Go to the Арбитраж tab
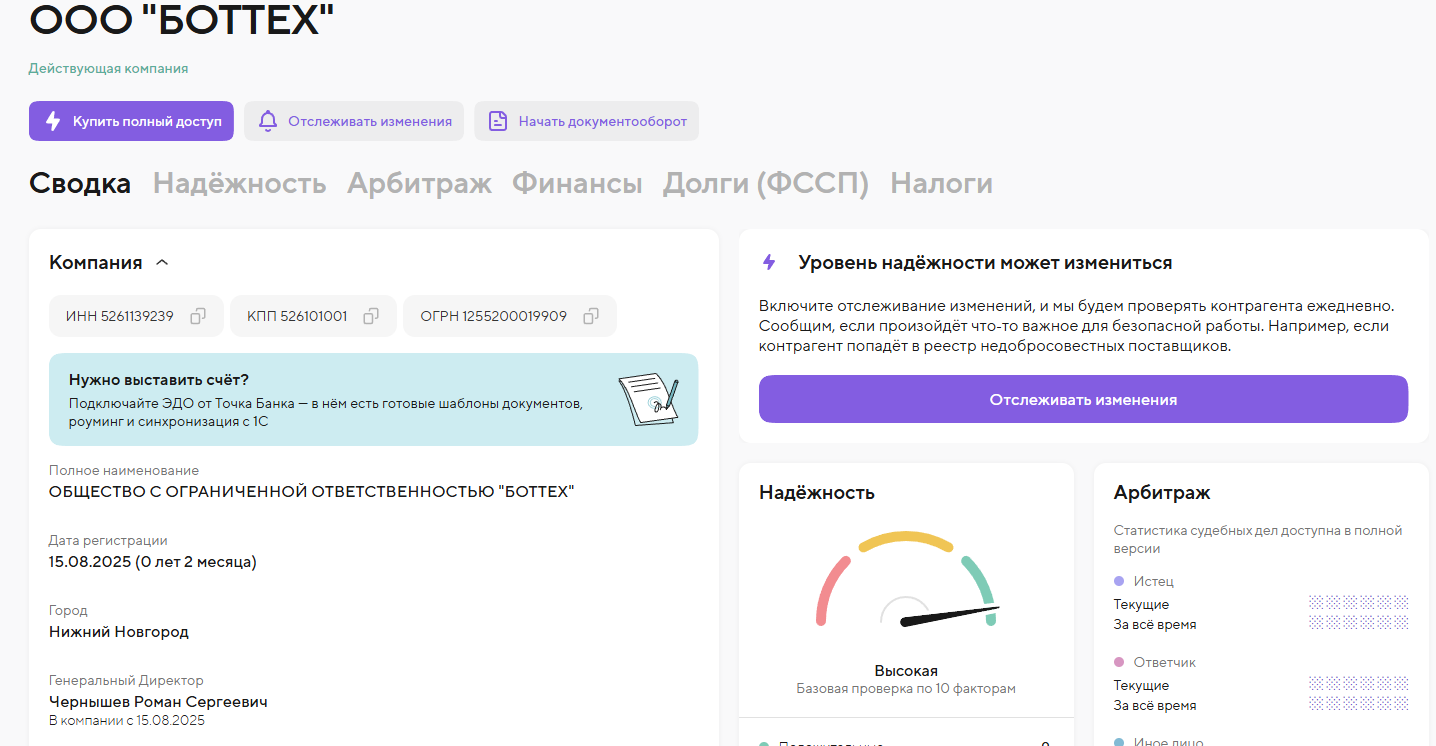The image size is (1436, 746). coord(419,184)
